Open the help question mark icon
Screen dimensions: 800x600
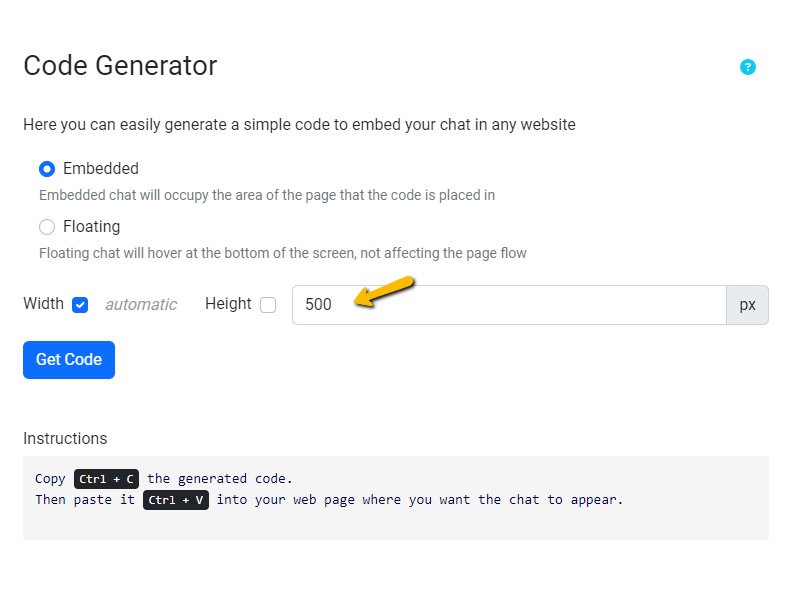[748, 67]
